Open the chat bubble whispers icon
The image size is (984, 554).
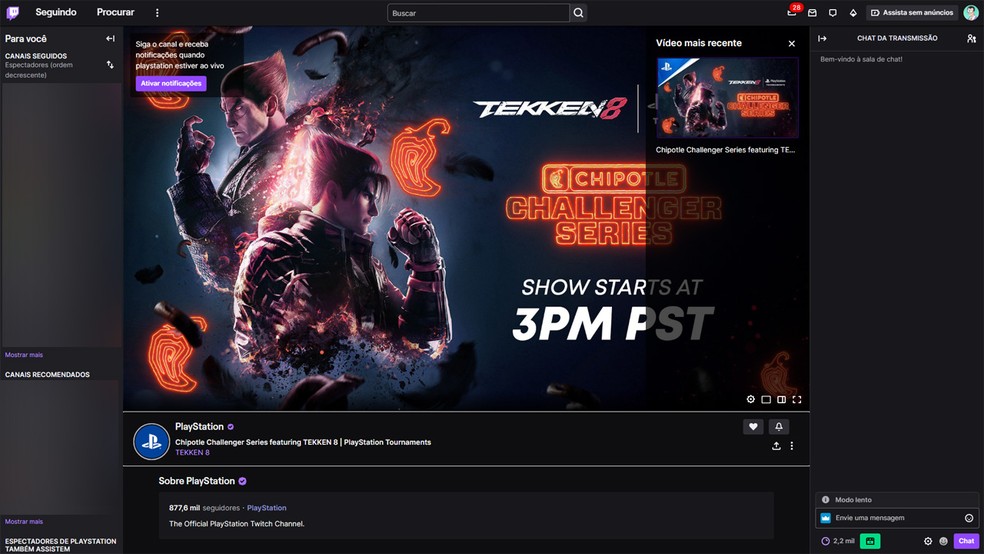pyautogui.click(x=833, y=13)
